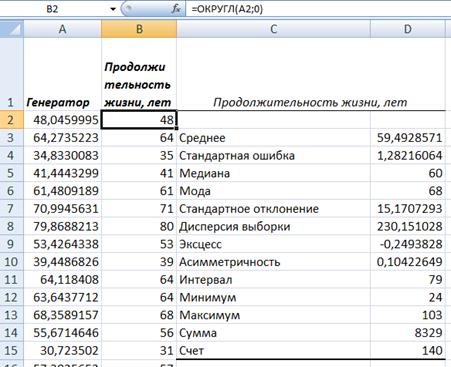Click cell with 63,6437712

[x=62, y=297]
